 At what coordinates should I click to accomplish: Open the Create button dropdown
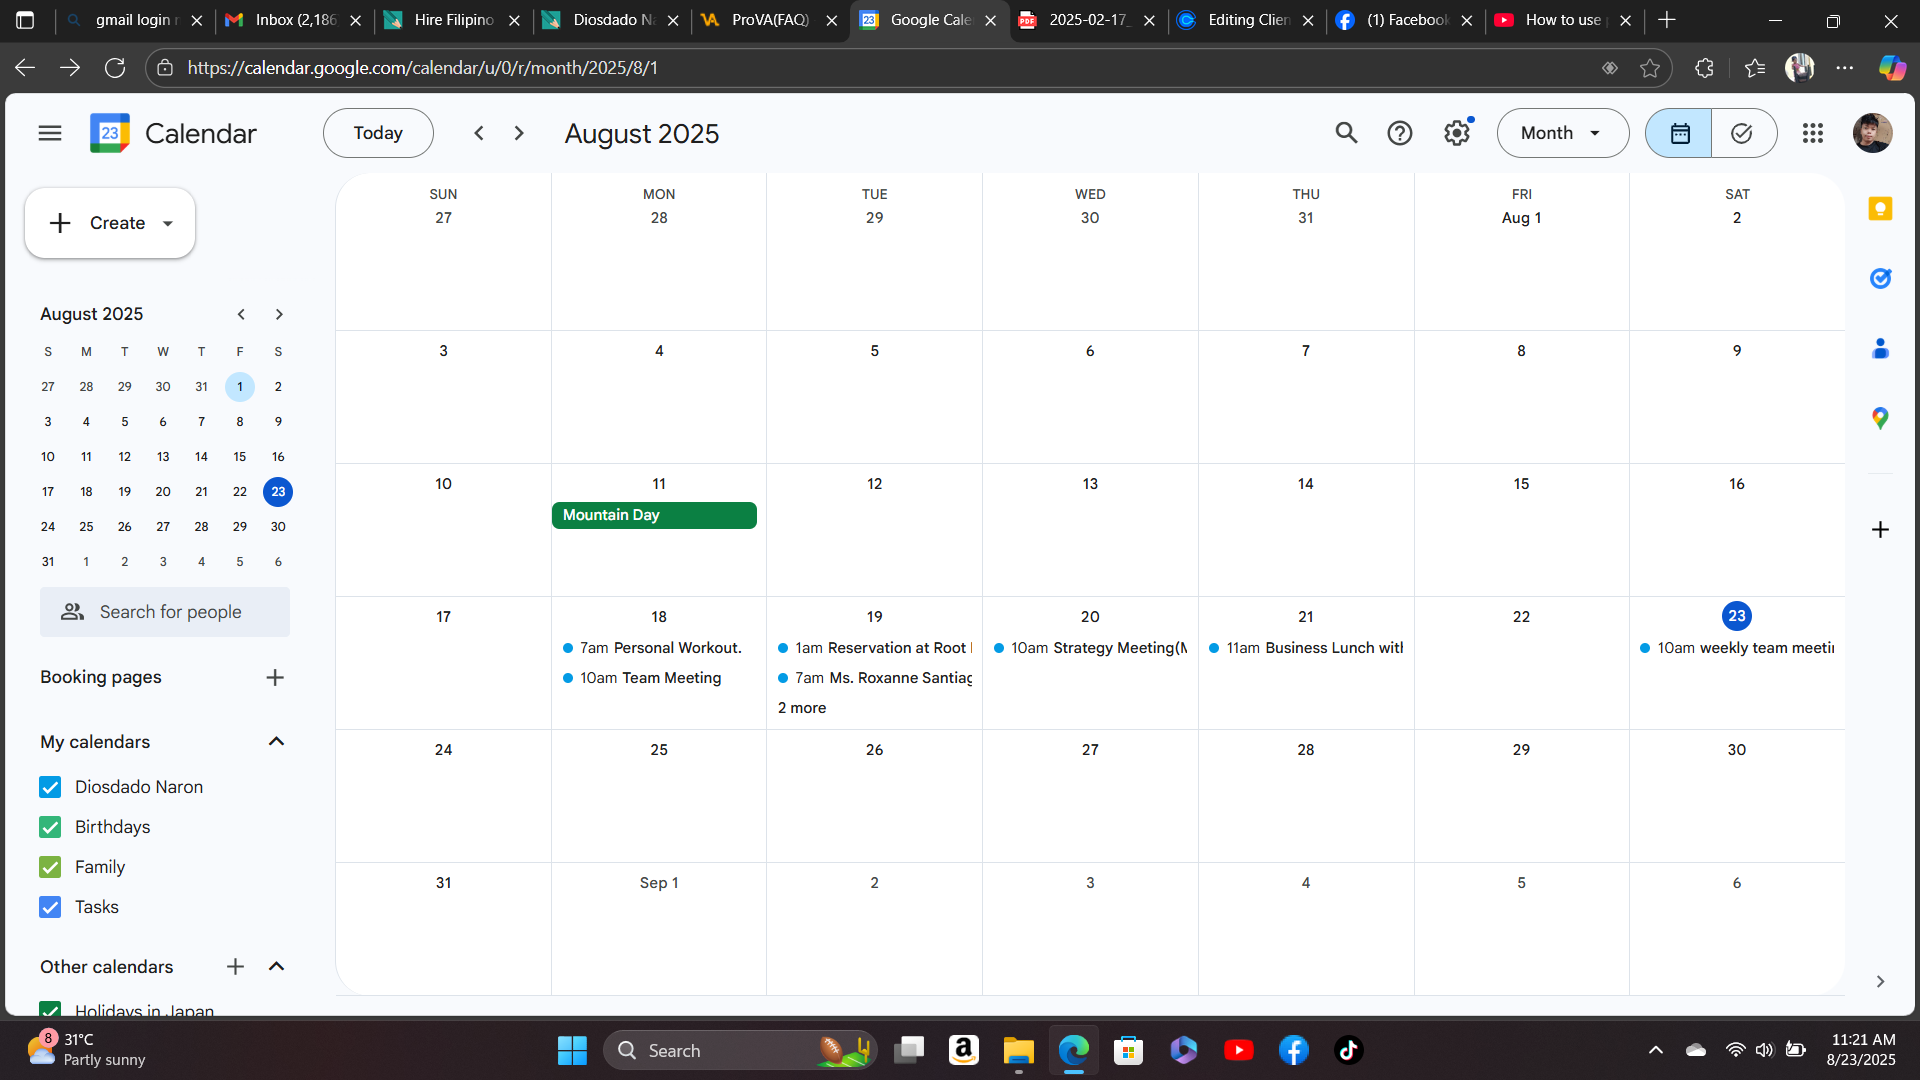click(168, 223)
